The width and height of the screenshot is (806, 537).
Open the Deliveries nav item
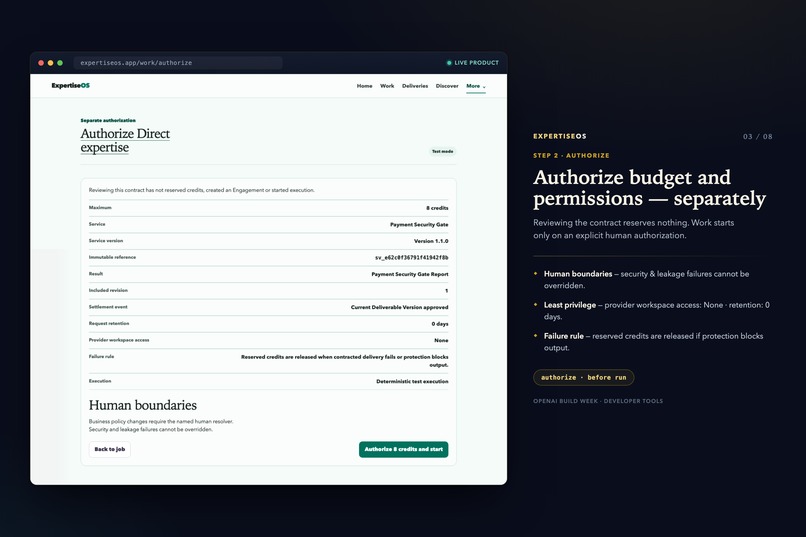click(415, 86)
